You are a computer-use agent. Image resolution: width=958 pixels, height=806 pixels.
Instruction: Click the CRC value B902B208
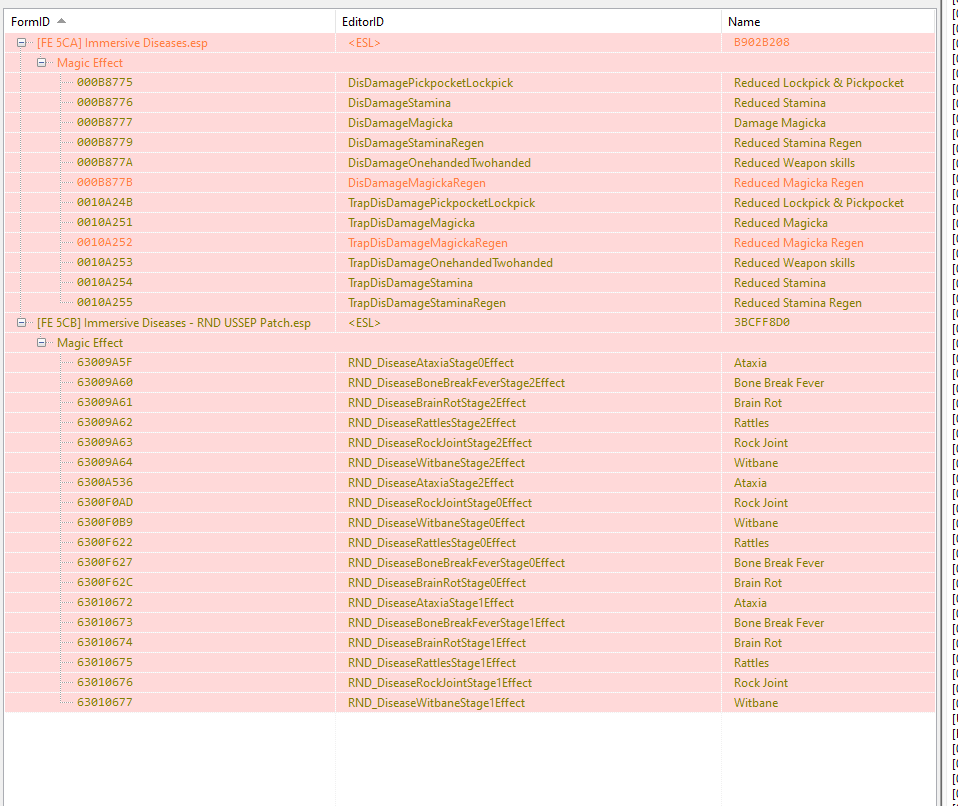point(762,42)
